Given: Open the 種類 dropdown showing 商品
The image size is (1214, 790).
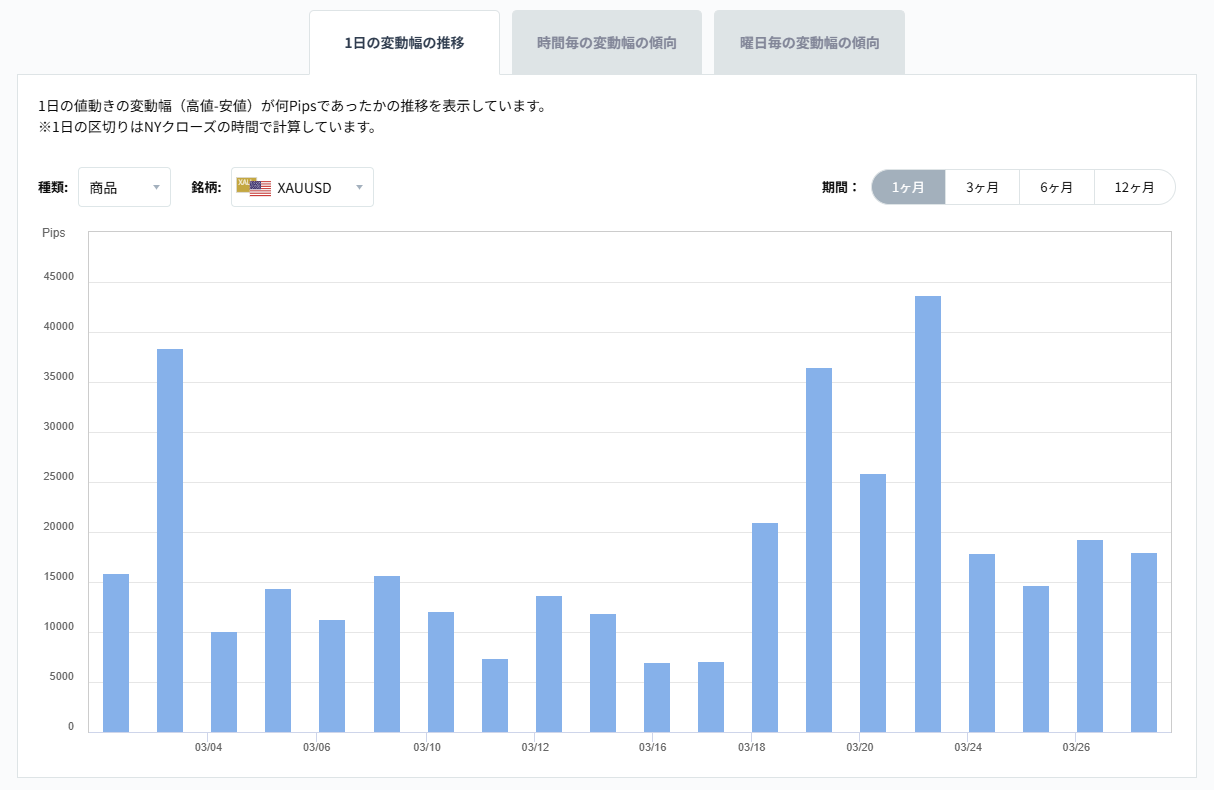Looking at the screenshot, I should pos(124,186).
